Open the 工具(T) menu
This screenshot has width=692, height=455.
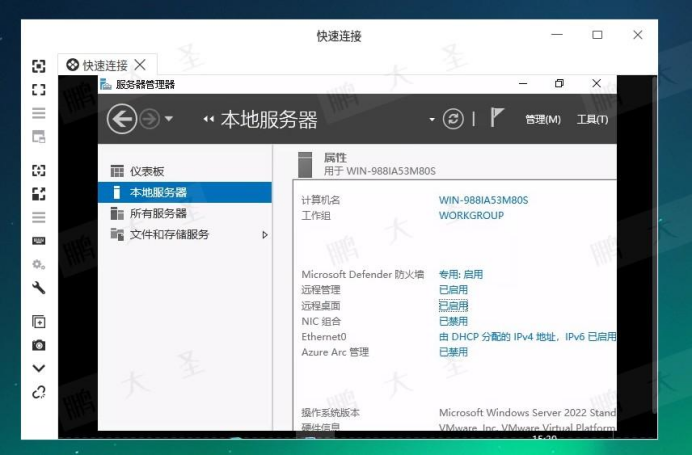point(592,120)
